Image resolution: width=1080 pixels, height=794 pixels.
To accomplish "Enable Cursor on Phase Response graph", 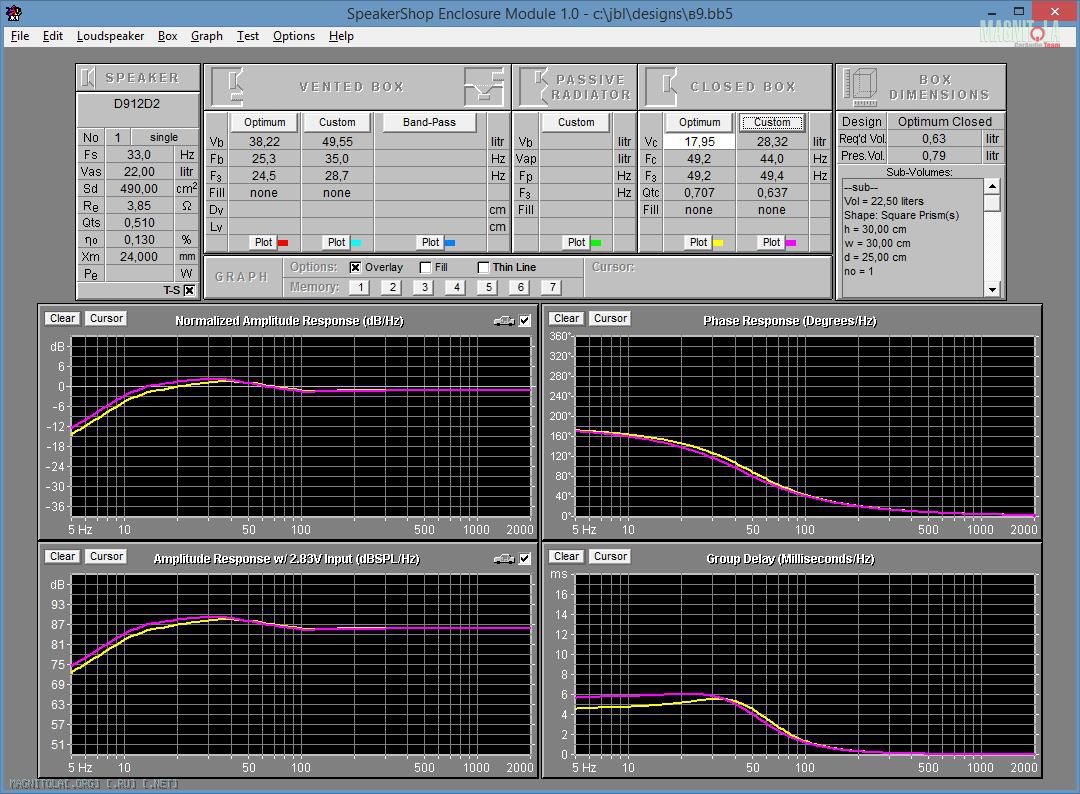I will [610, 318].
